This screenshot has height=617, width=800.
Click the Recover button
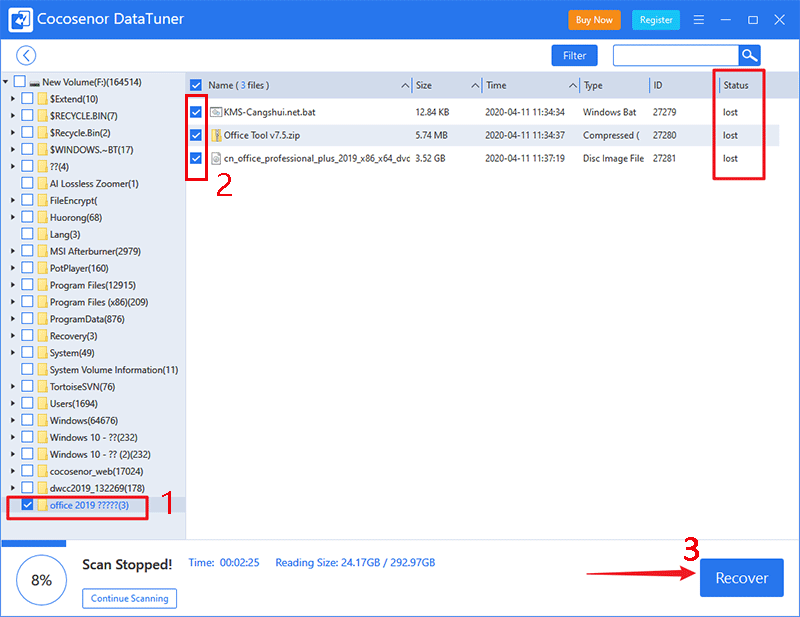tap(741, 578)
